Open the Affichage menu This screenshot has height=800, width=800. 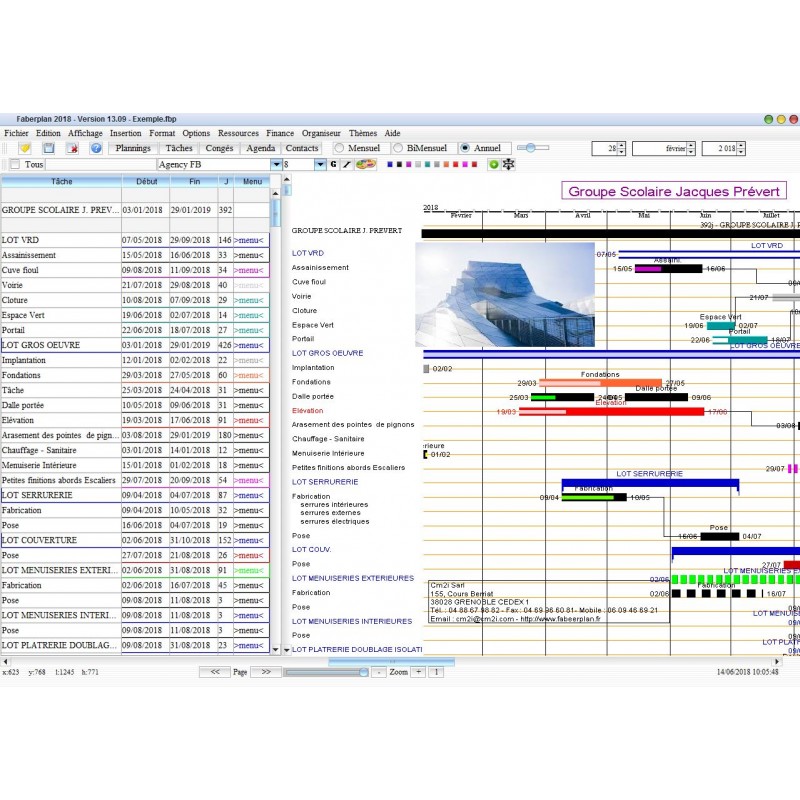point(85,133)
